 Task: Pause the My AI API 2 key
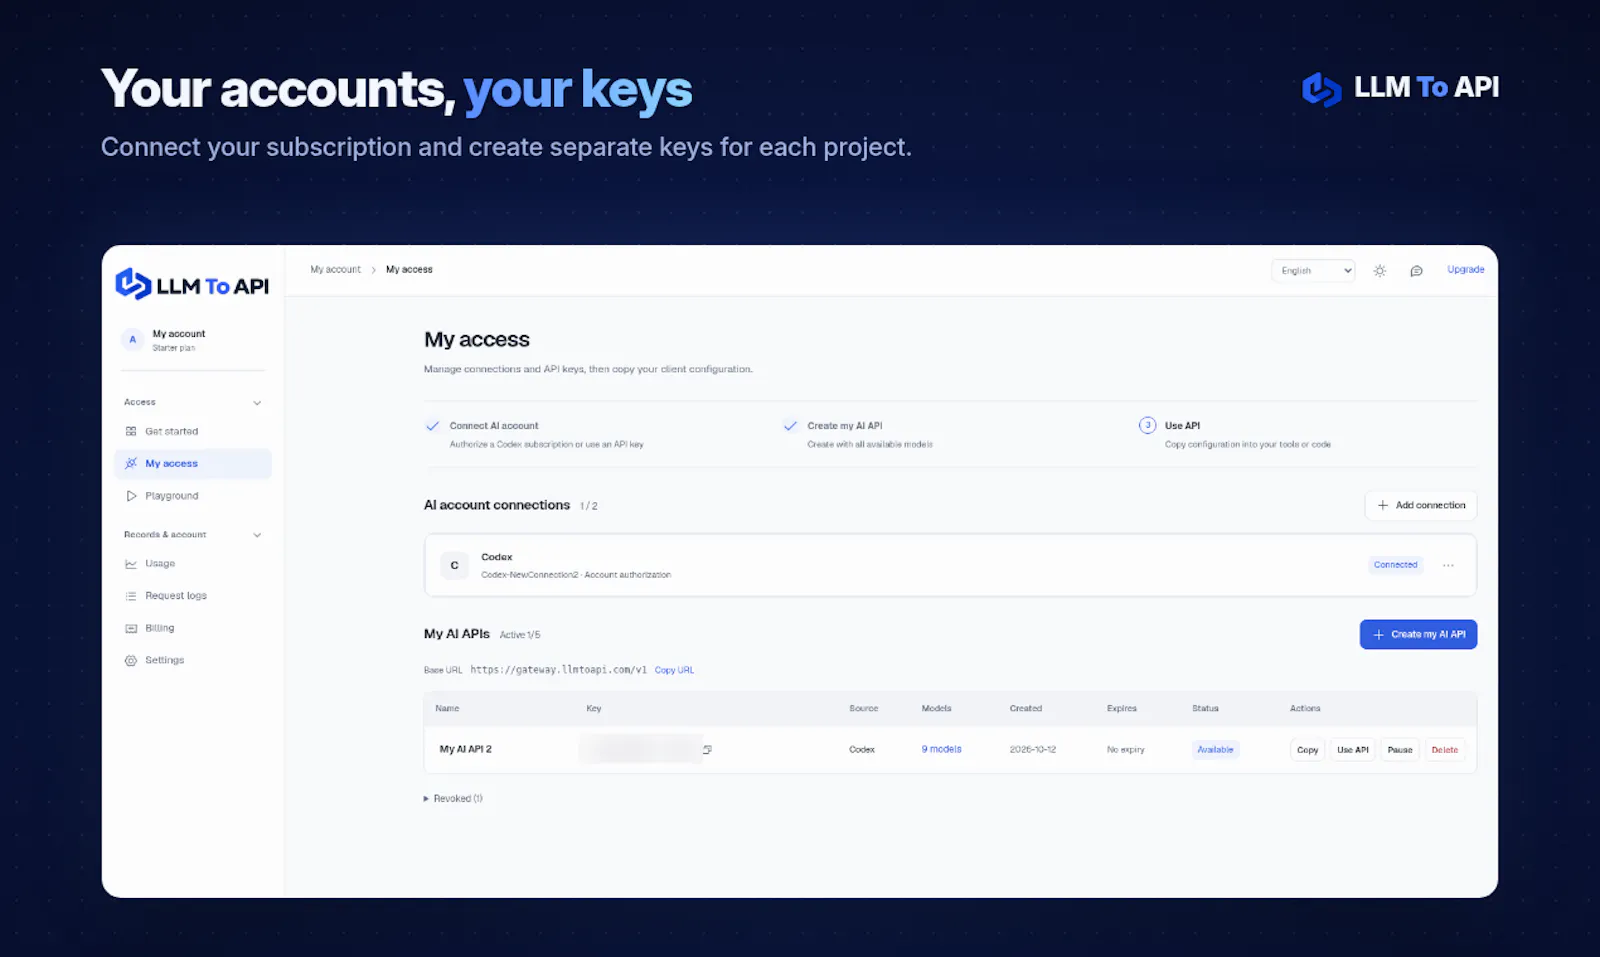coord(1400,749)
